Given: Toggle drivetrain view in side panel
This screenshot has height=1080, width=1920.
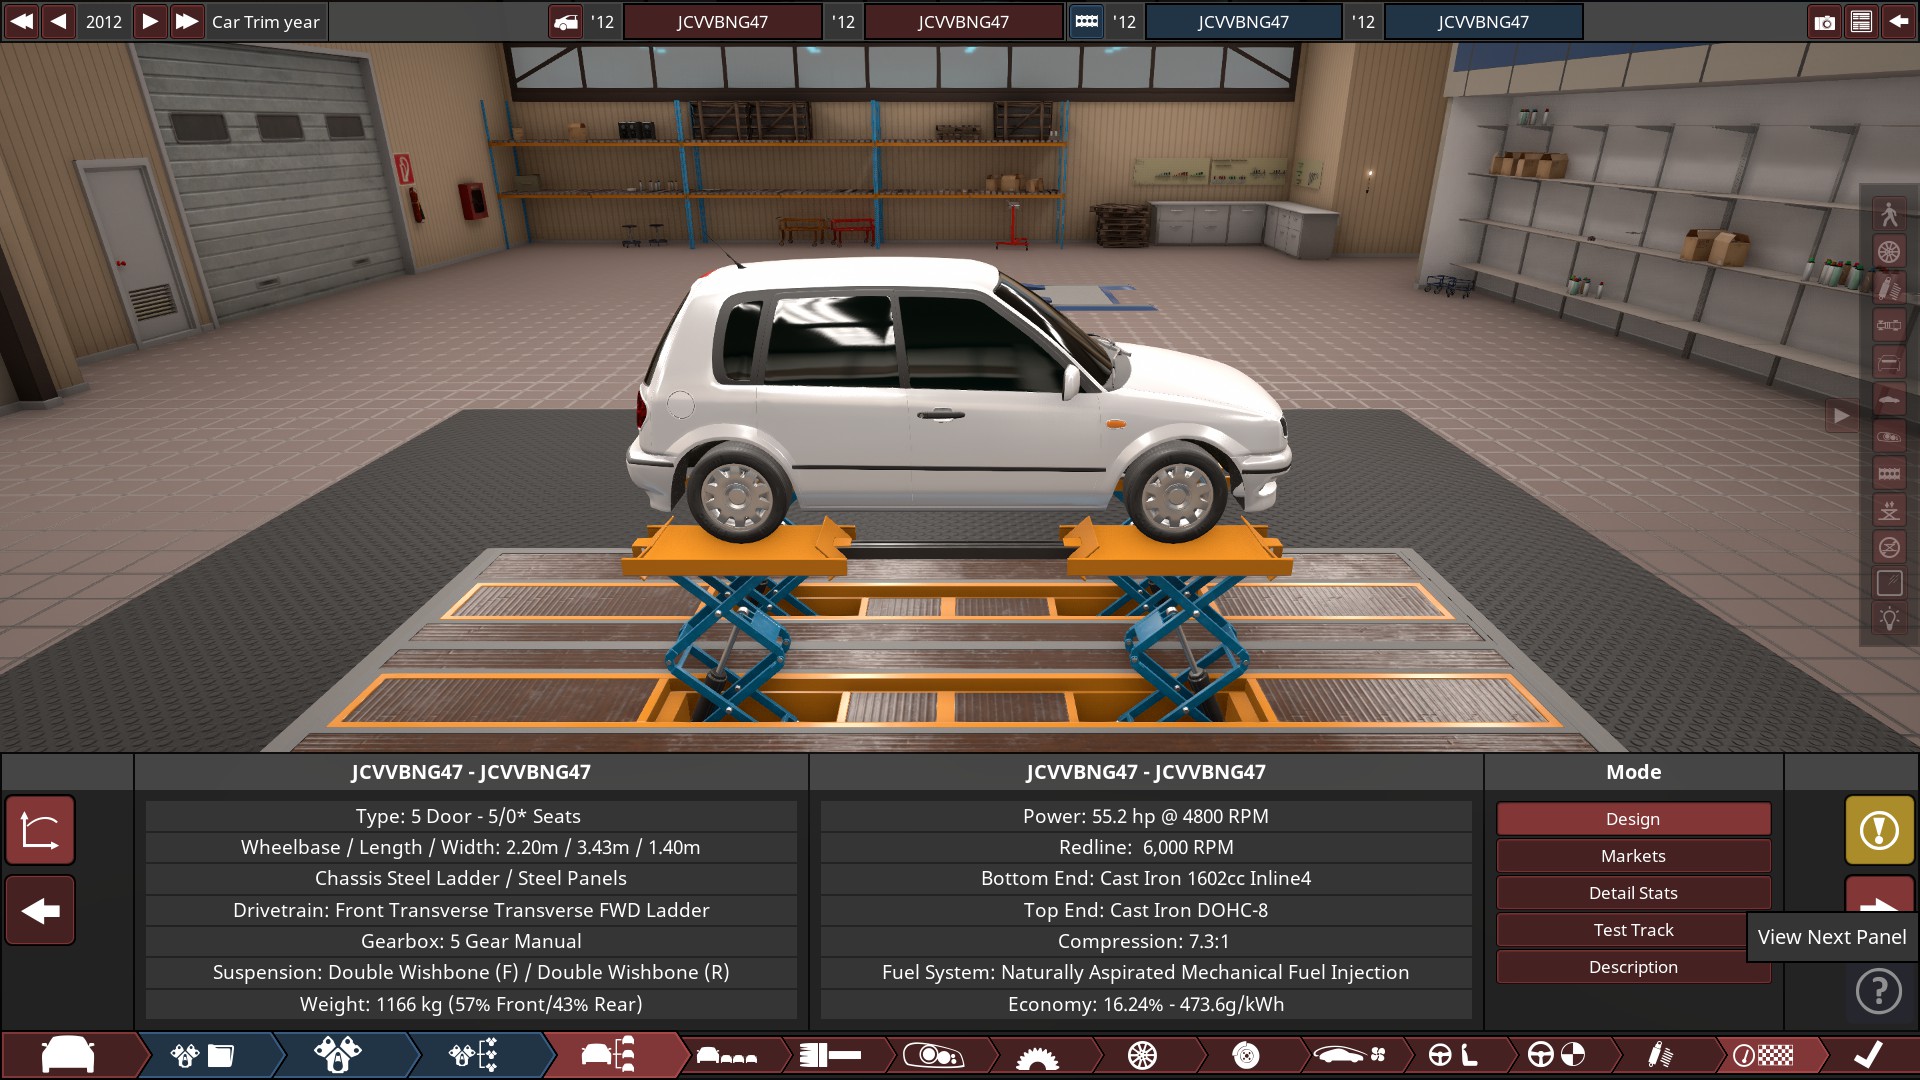Looking at the screenshot, I should pyautogui.click(x=1889, y=325).
